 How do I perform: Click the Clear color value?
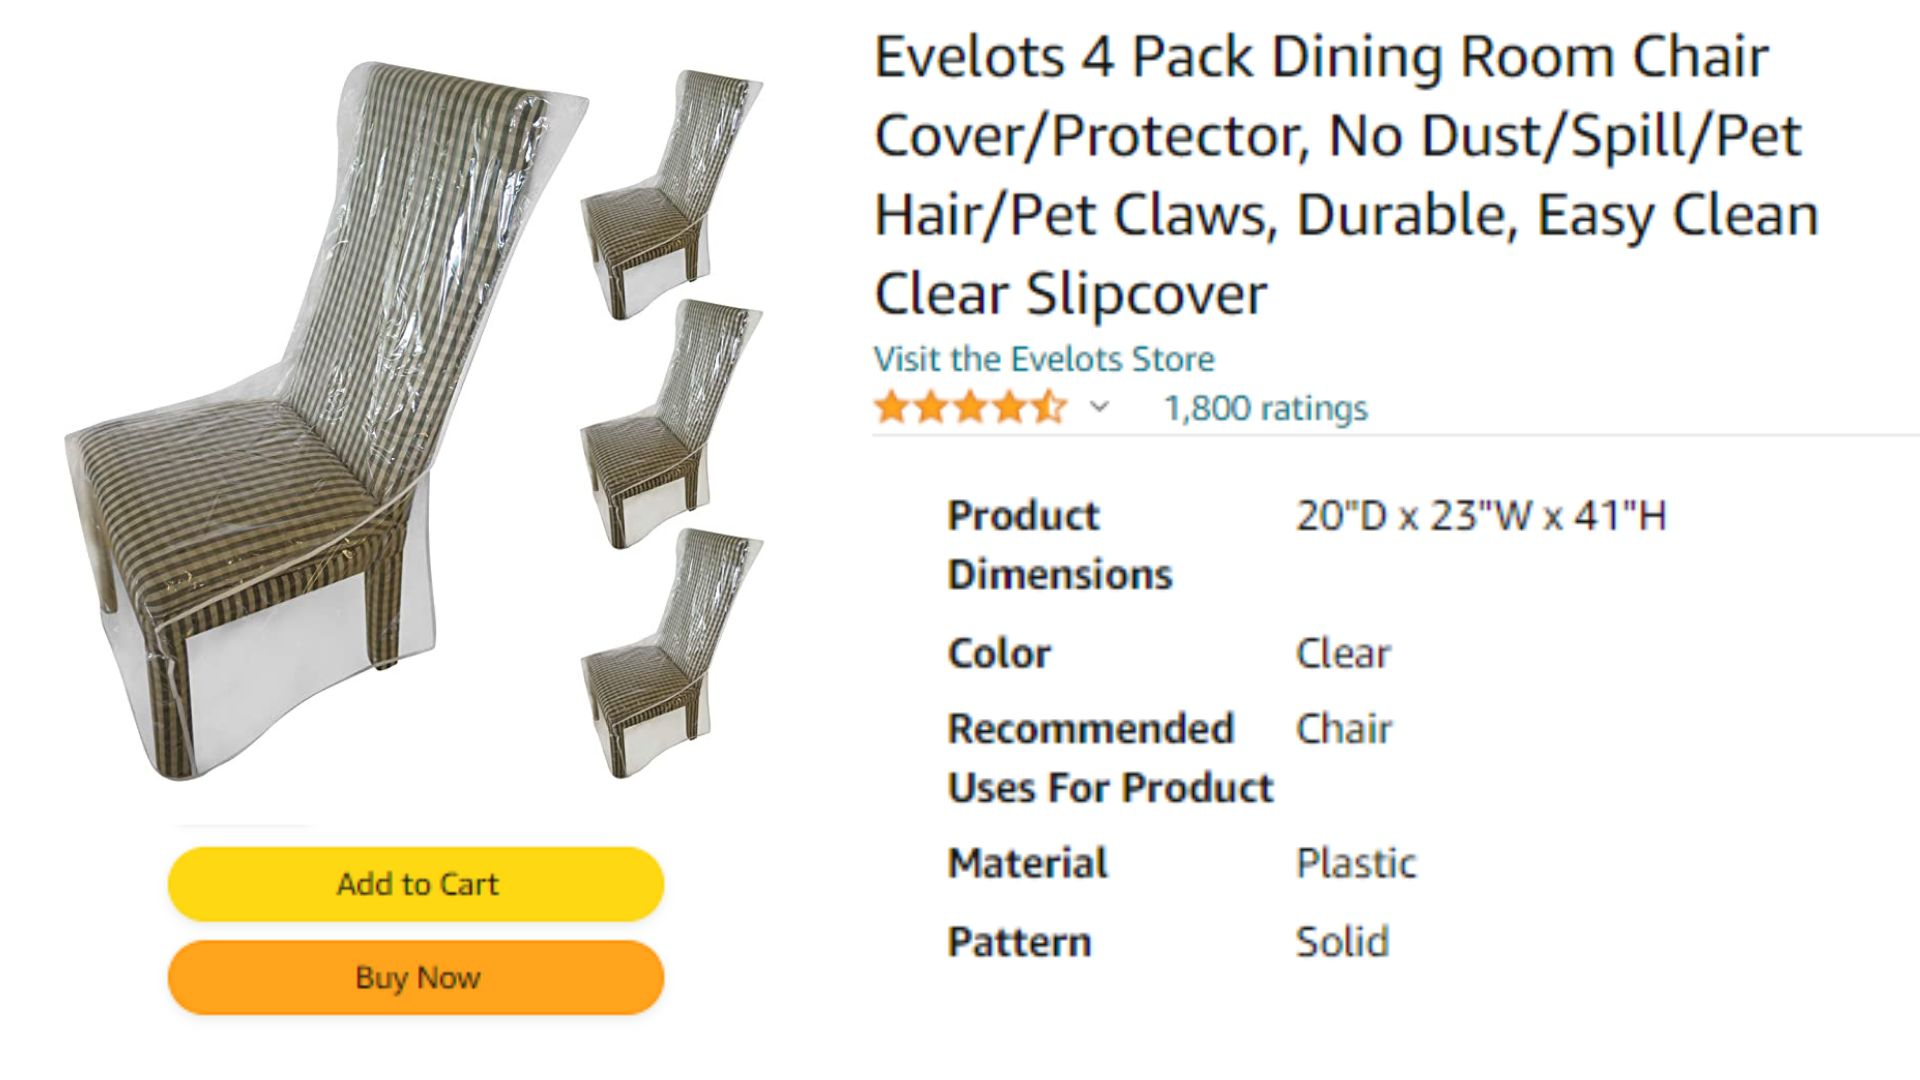click(x=1343, y=653)
